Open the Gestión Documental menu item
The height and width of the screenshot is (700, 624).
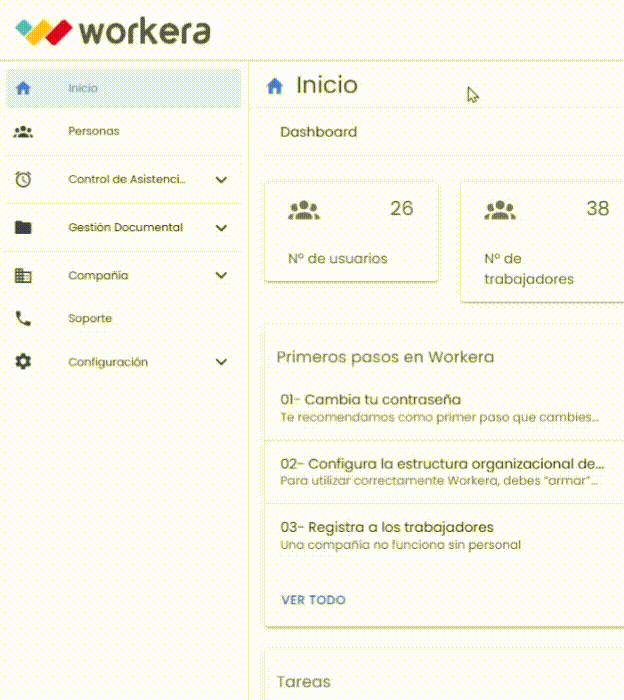(x=124, y=227)
